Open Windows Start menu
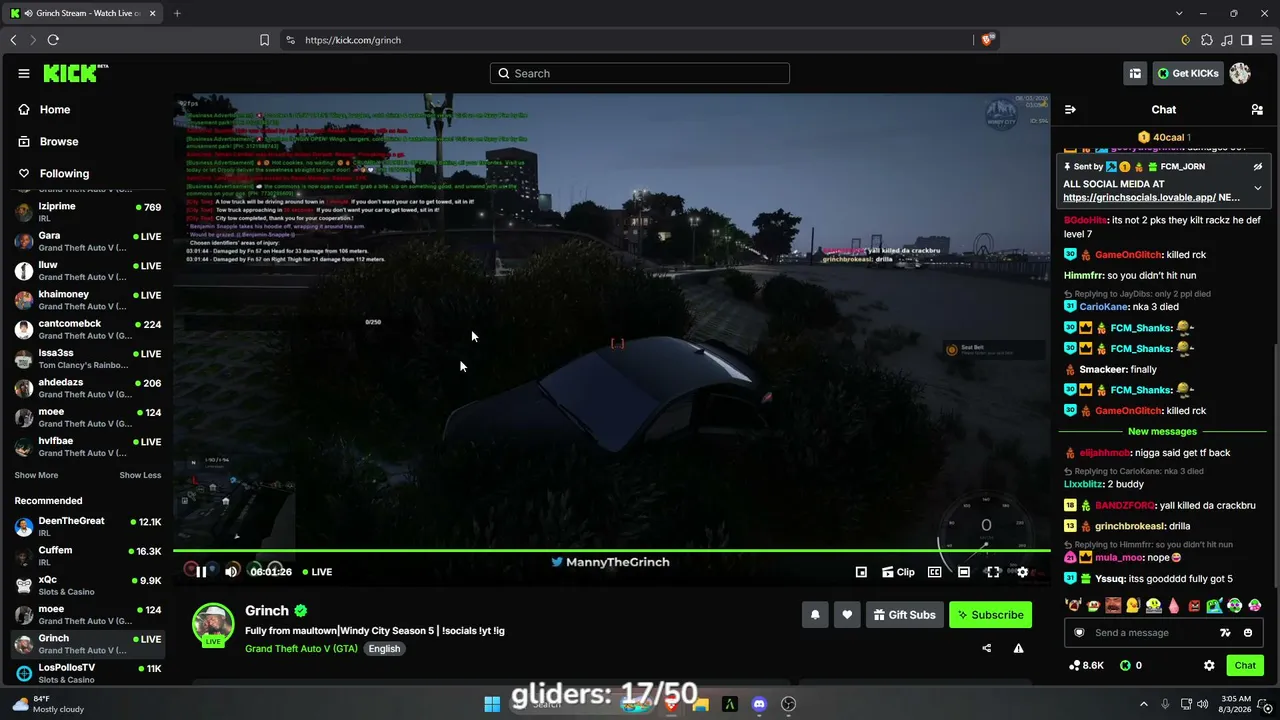 click(x=492, y=704)
